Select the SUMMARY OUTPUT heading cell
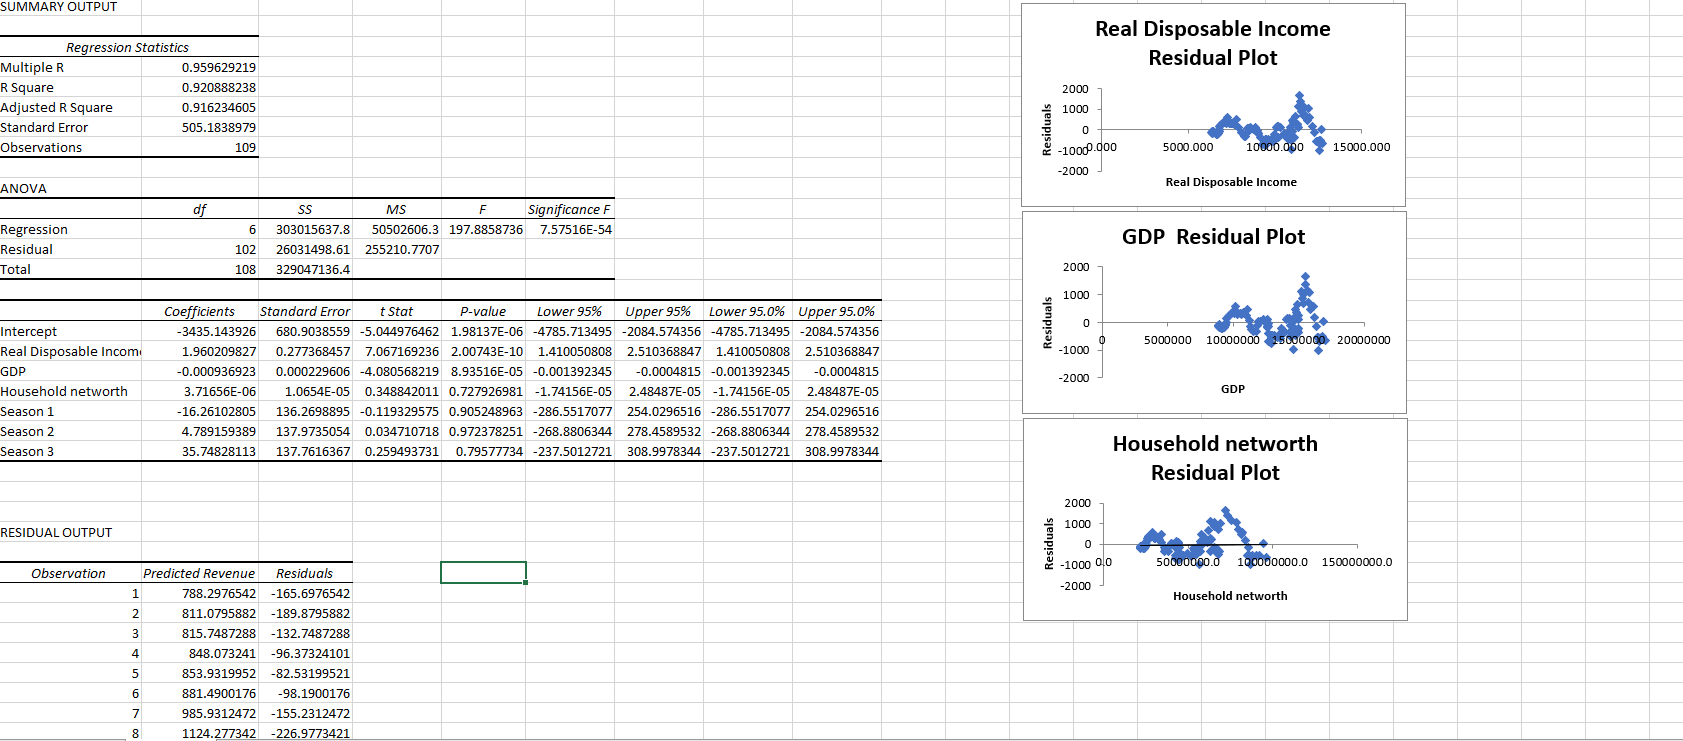The height and width of the screenshot is (741, 1683). pos(59,7)
